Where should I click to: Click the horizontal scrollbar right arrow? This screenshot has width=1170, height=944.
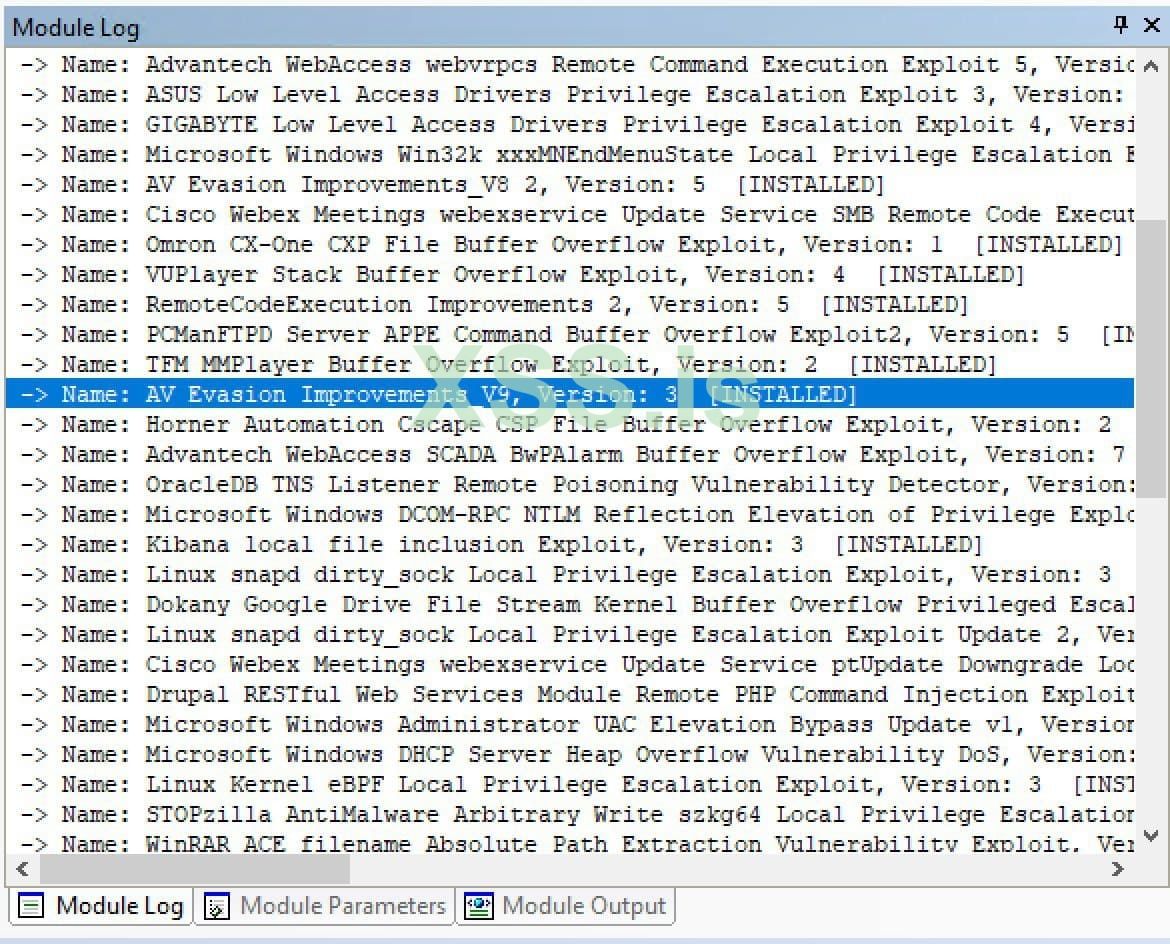1116,869
